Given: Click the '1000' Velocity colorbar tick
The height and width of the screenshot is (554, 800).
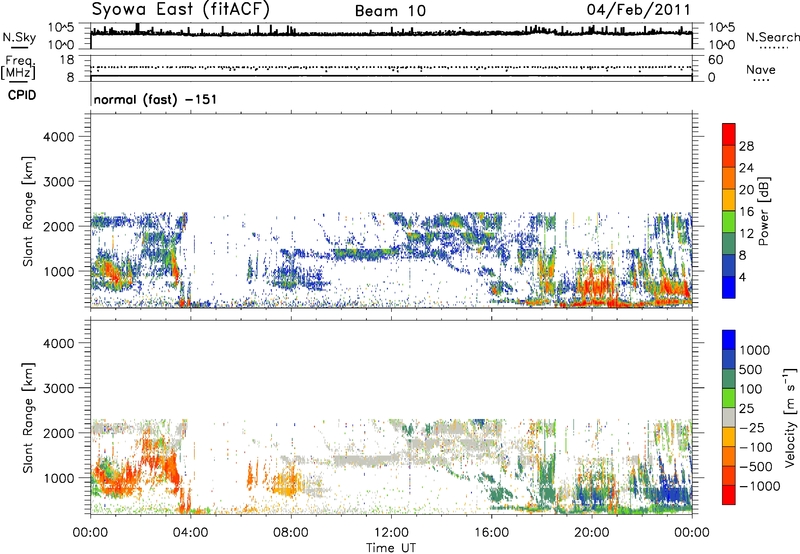Looking at the screenshot, I should tap(755, 350).
